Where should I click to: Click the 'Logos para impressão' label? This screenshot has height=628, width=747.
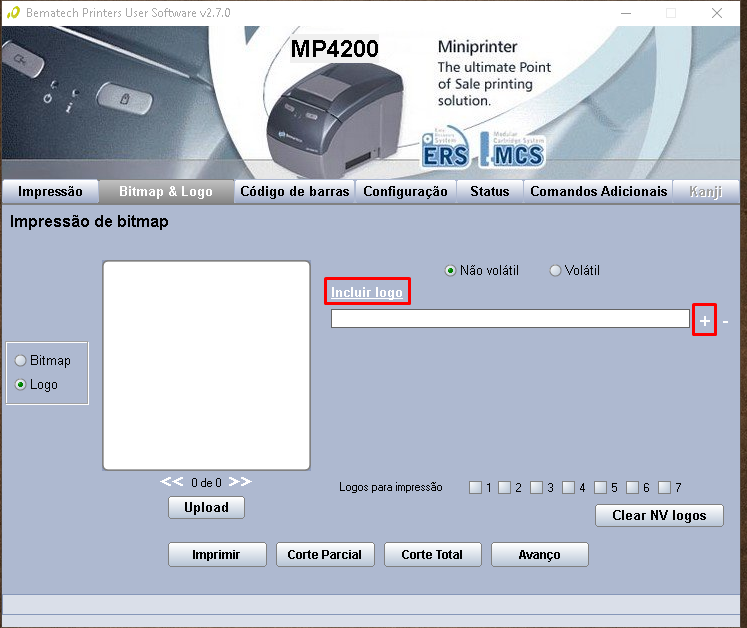391,487
